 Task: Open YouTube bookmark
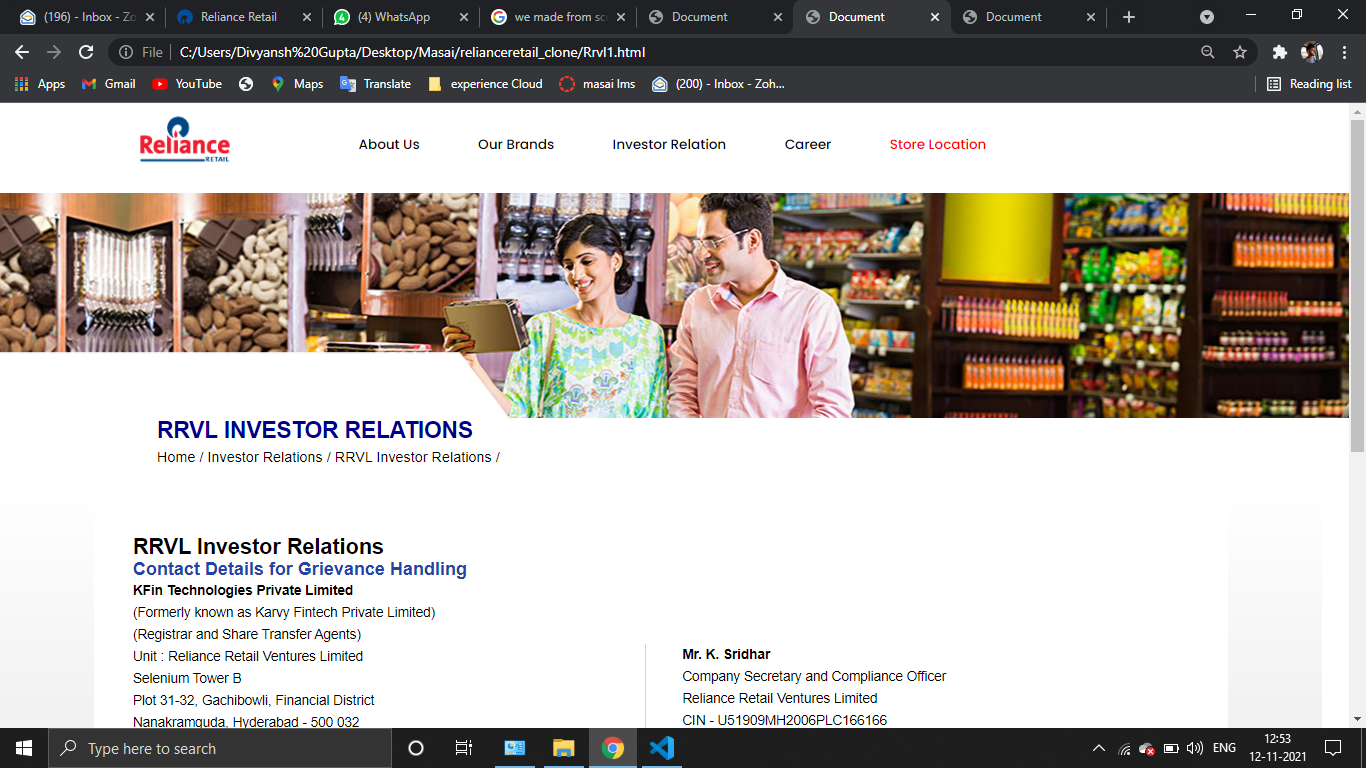click(x=187, y=84)
